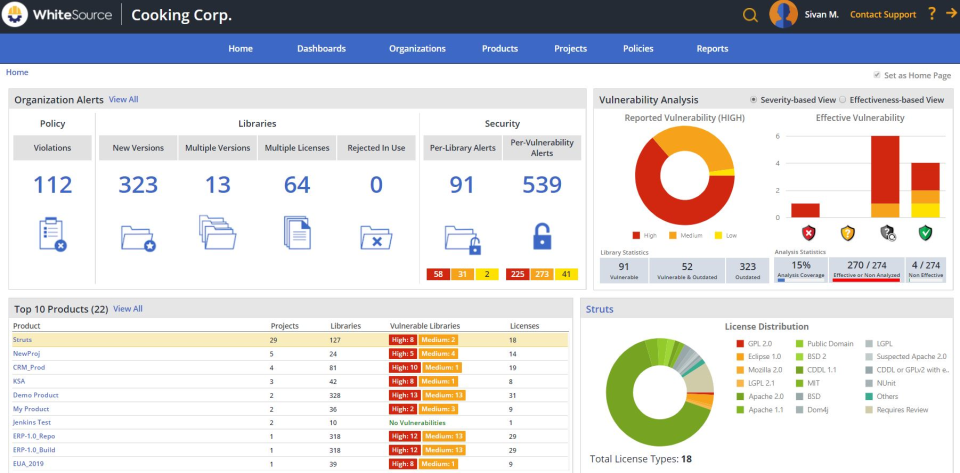960x473 pixels.
Task: Open the CRM_Prod product row
Action: click(x=29, y=367)
